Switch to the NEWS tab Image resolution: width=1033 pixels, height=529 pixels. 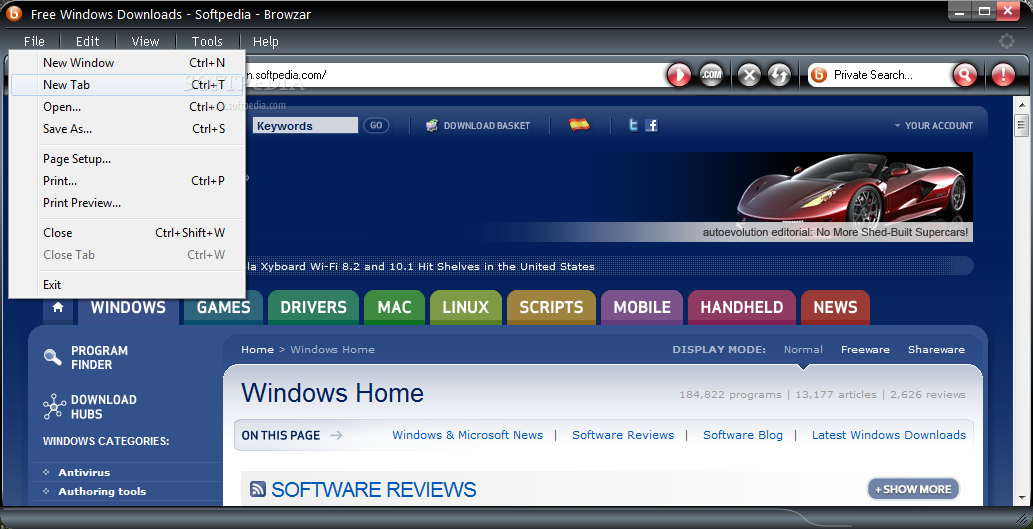[835, 307]
